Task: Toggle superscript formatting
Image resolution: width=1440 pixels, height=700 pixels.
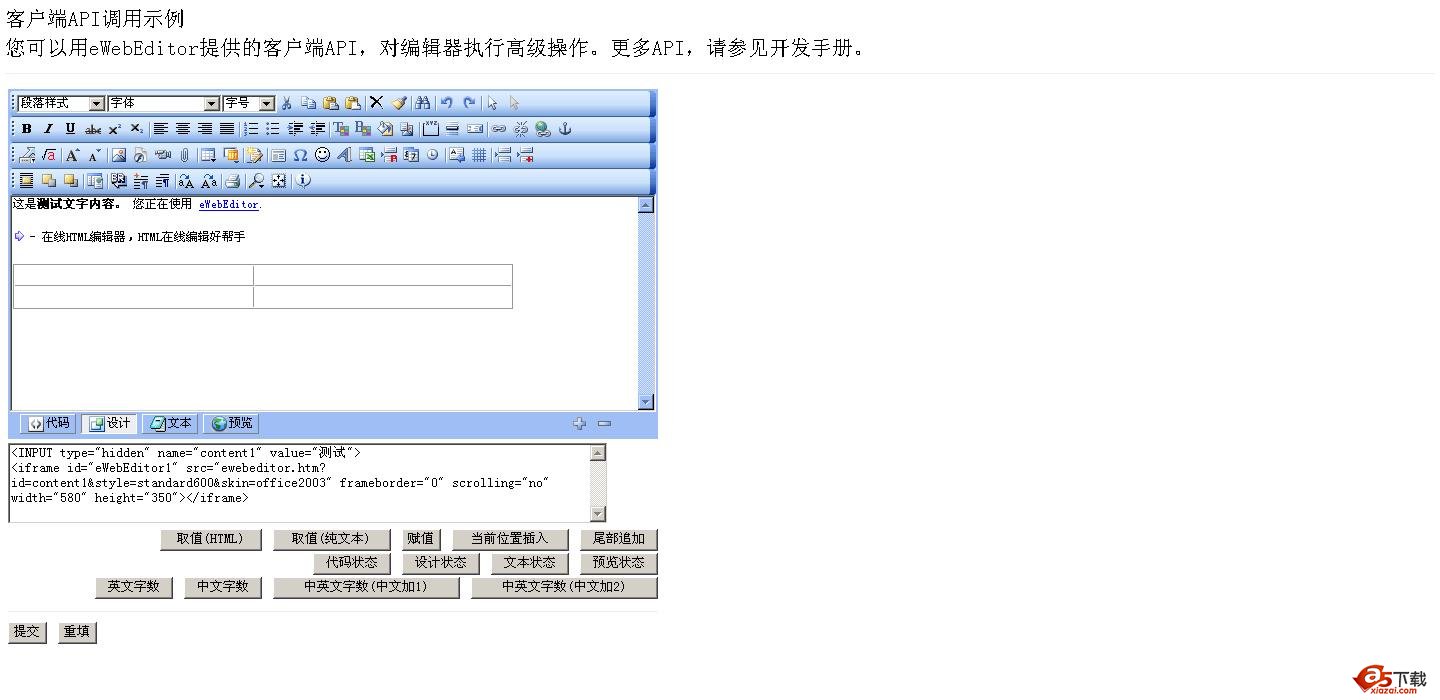Action: [113, 128]
